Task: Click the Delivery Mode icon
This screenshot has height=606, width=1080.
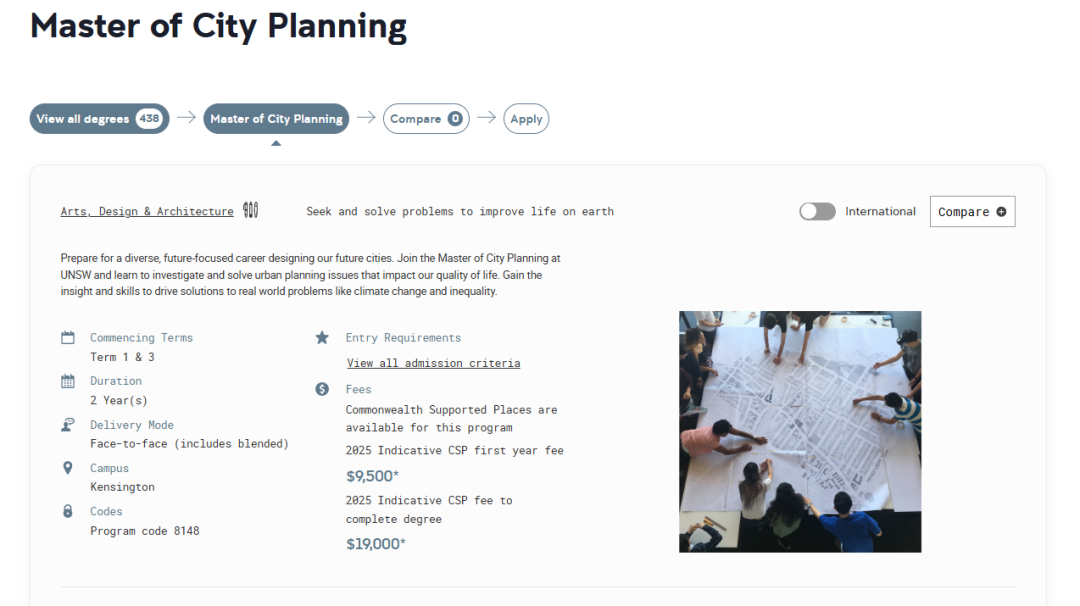Action: [x=68, y=425]
